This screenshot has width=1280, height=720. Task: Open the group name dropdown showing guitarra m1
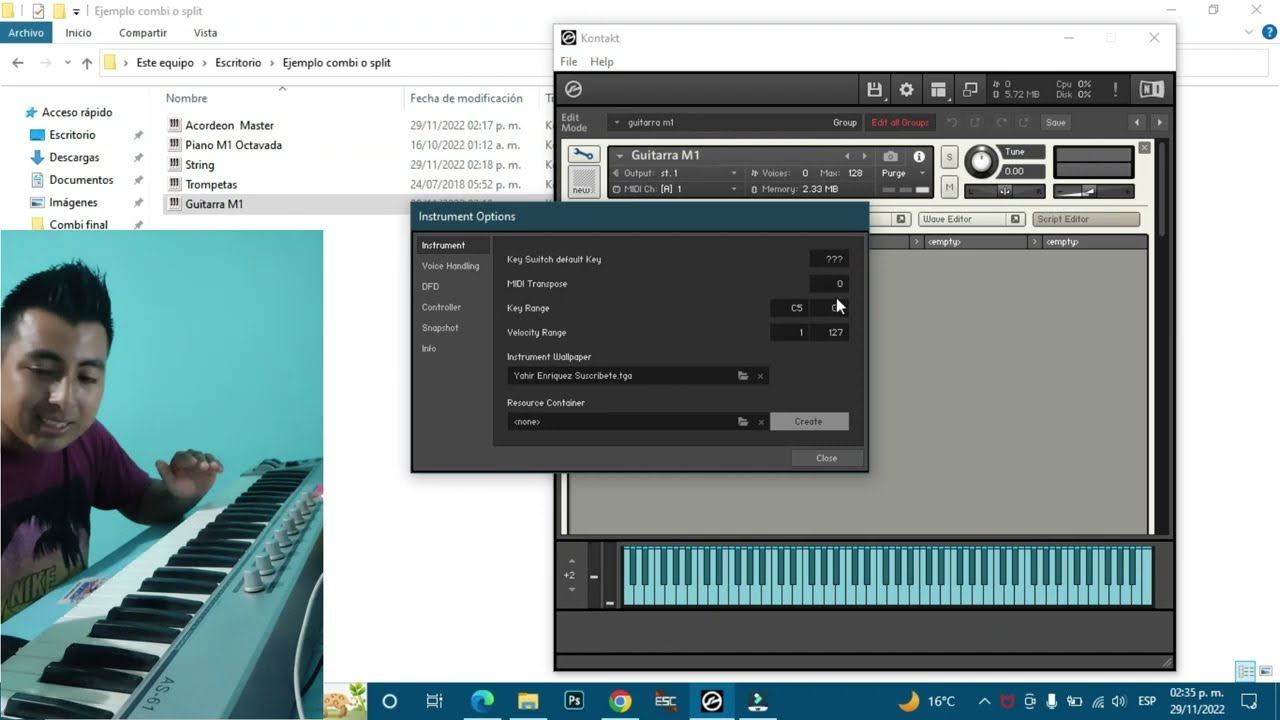[735, 122]
